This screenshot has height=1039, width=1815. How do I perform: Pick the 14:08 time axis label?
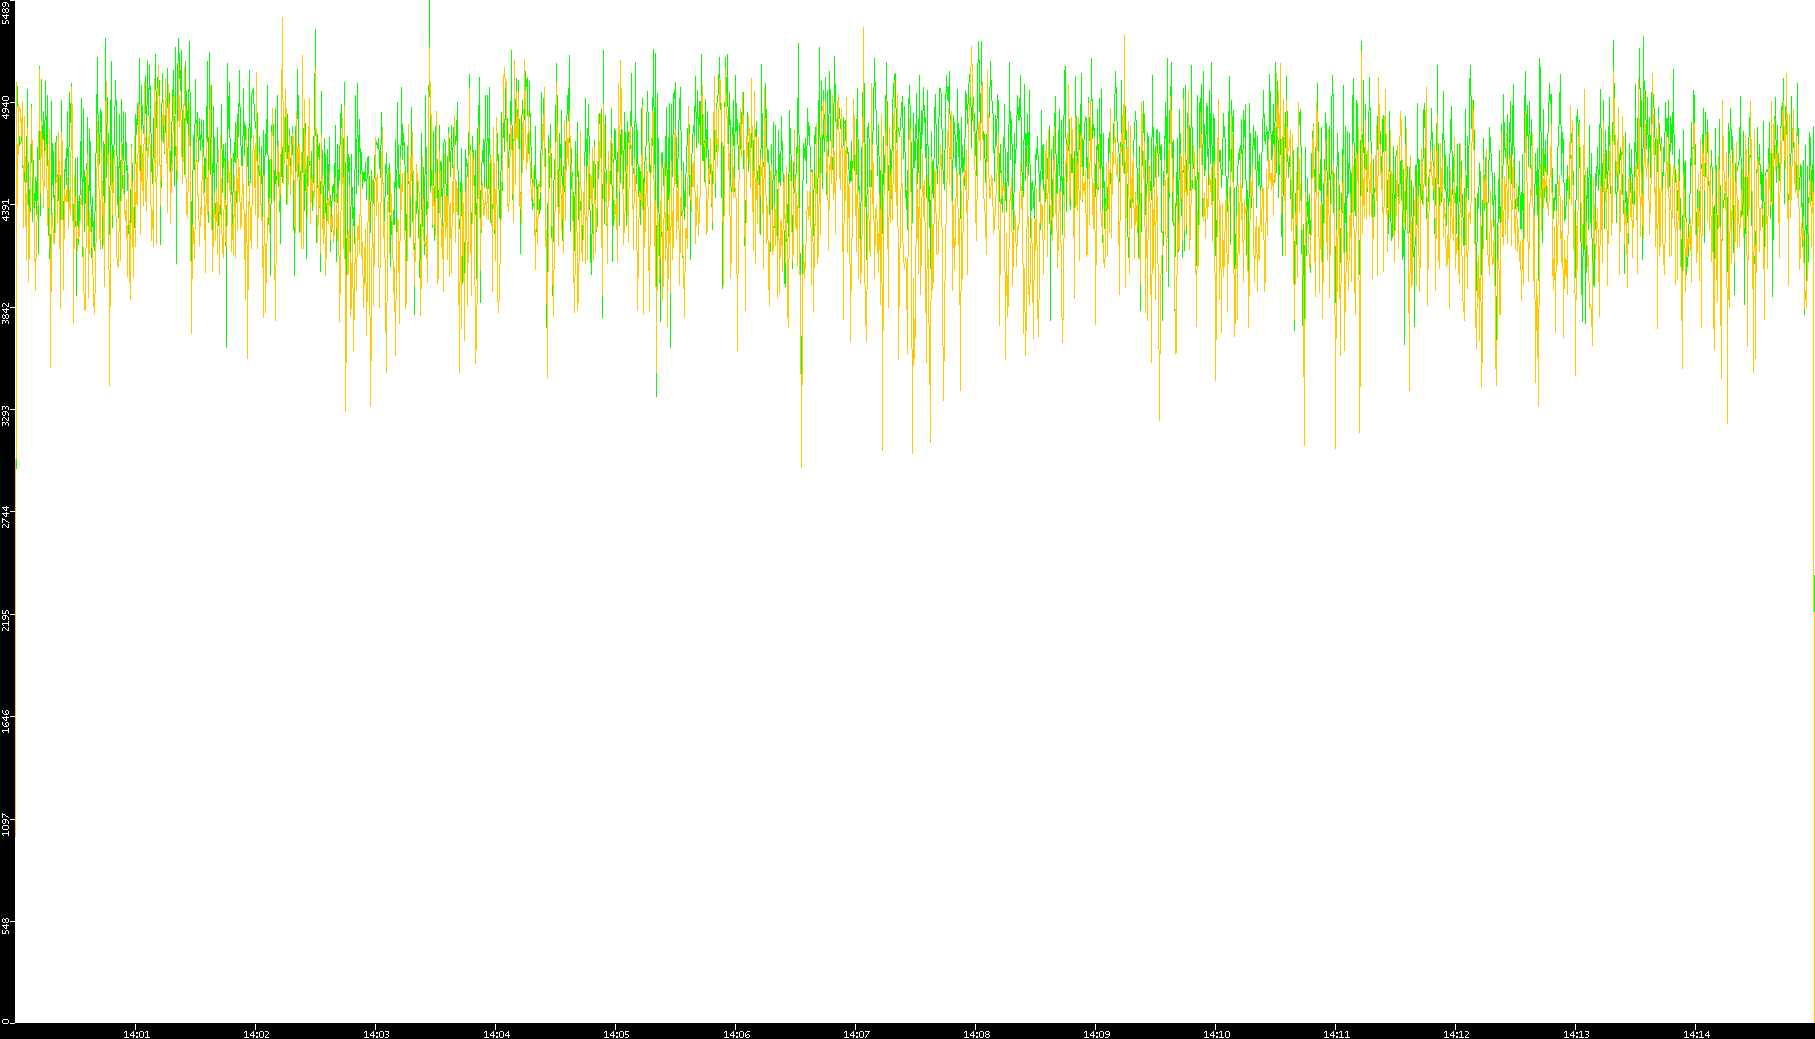[x=976, y=1034]
